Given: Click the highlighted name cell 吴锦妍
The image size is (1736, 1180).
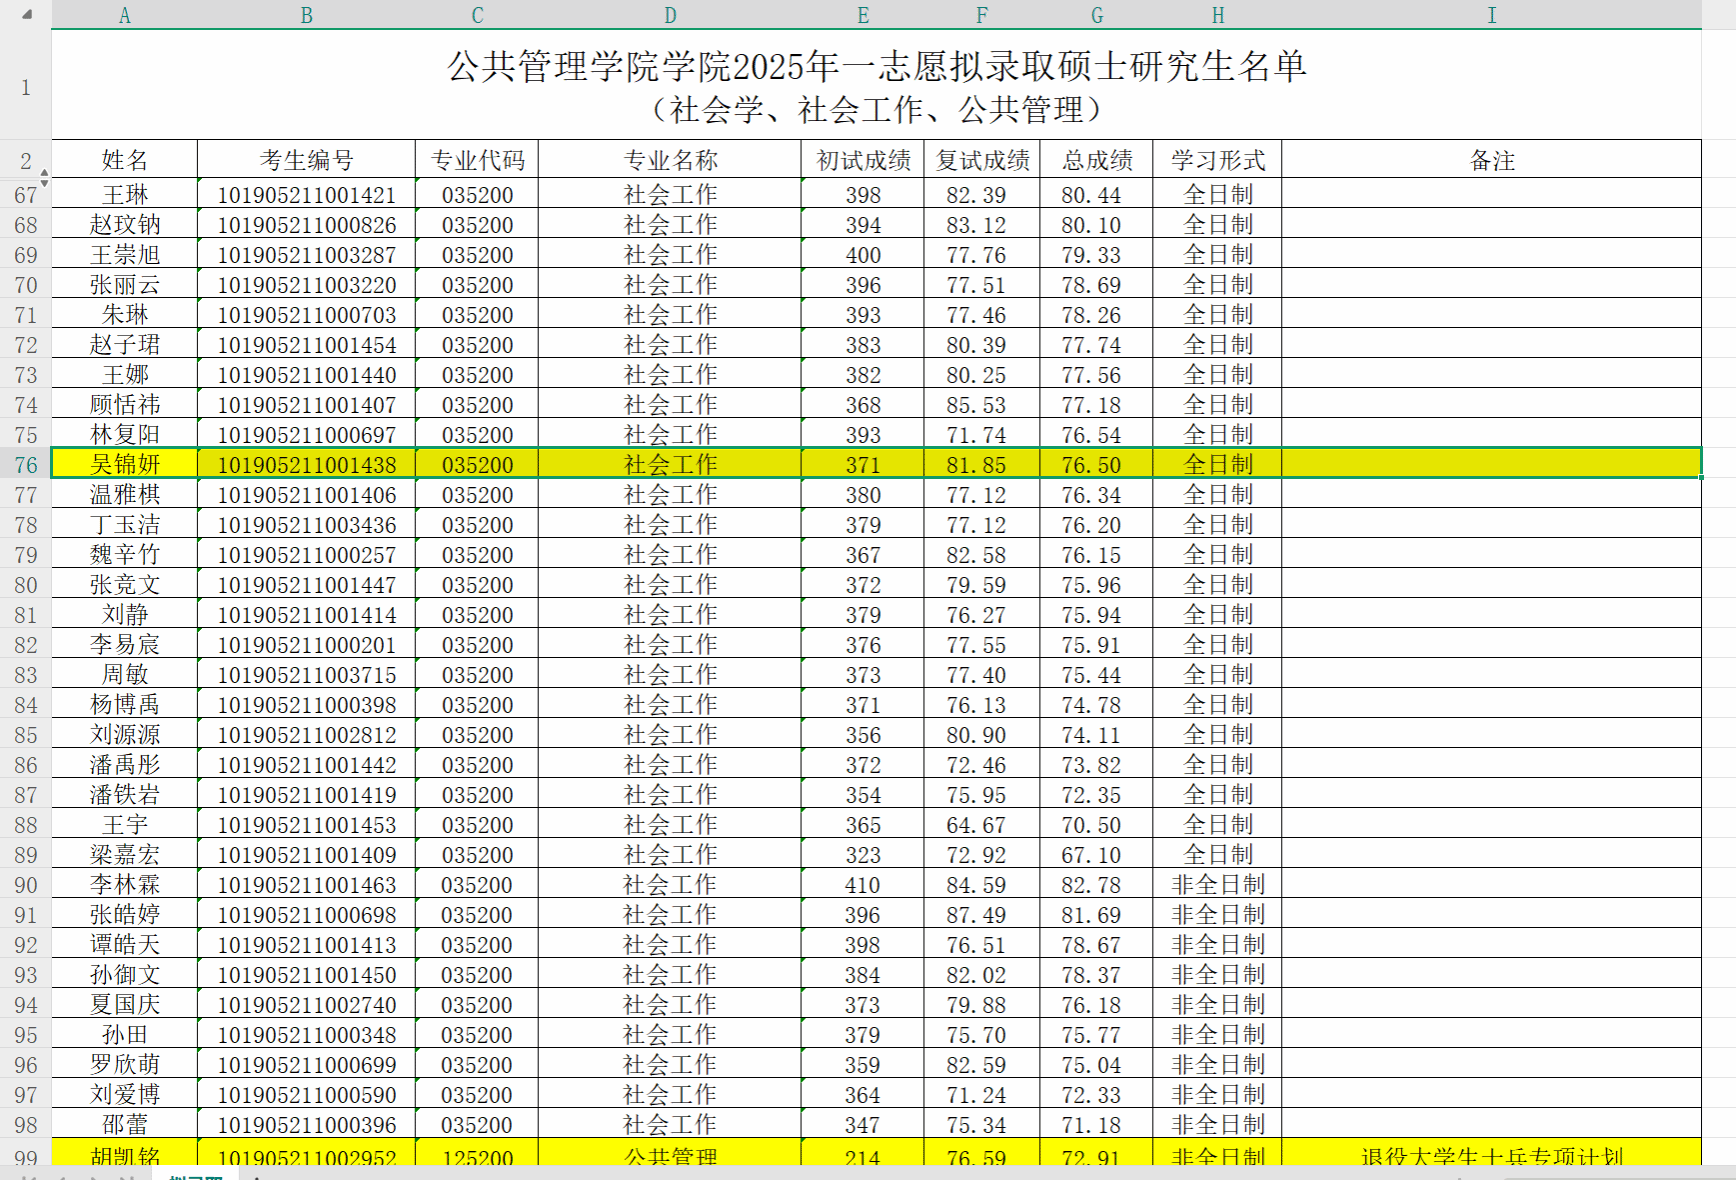Looking at the screenshot, I should [125, 465].
